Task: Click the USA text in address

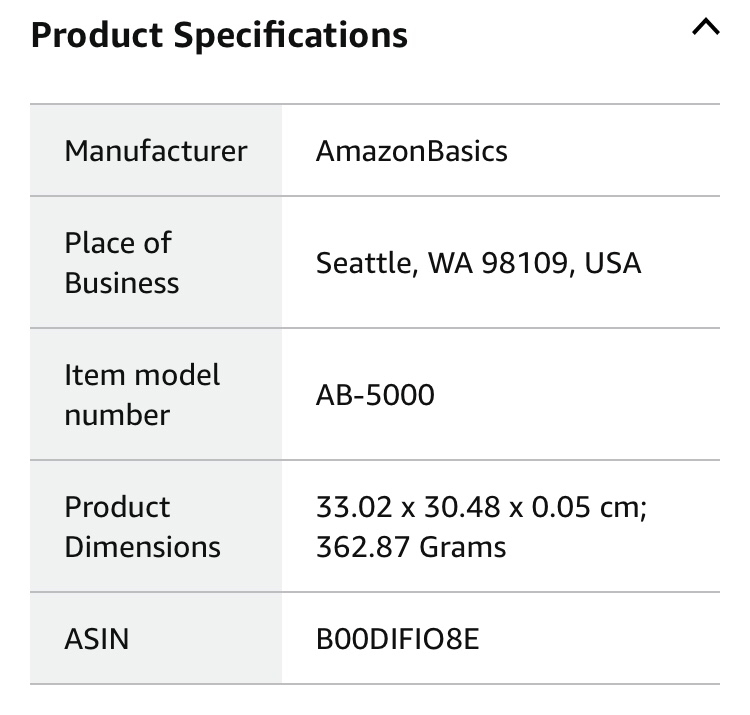Action: (x=613, y=263)
